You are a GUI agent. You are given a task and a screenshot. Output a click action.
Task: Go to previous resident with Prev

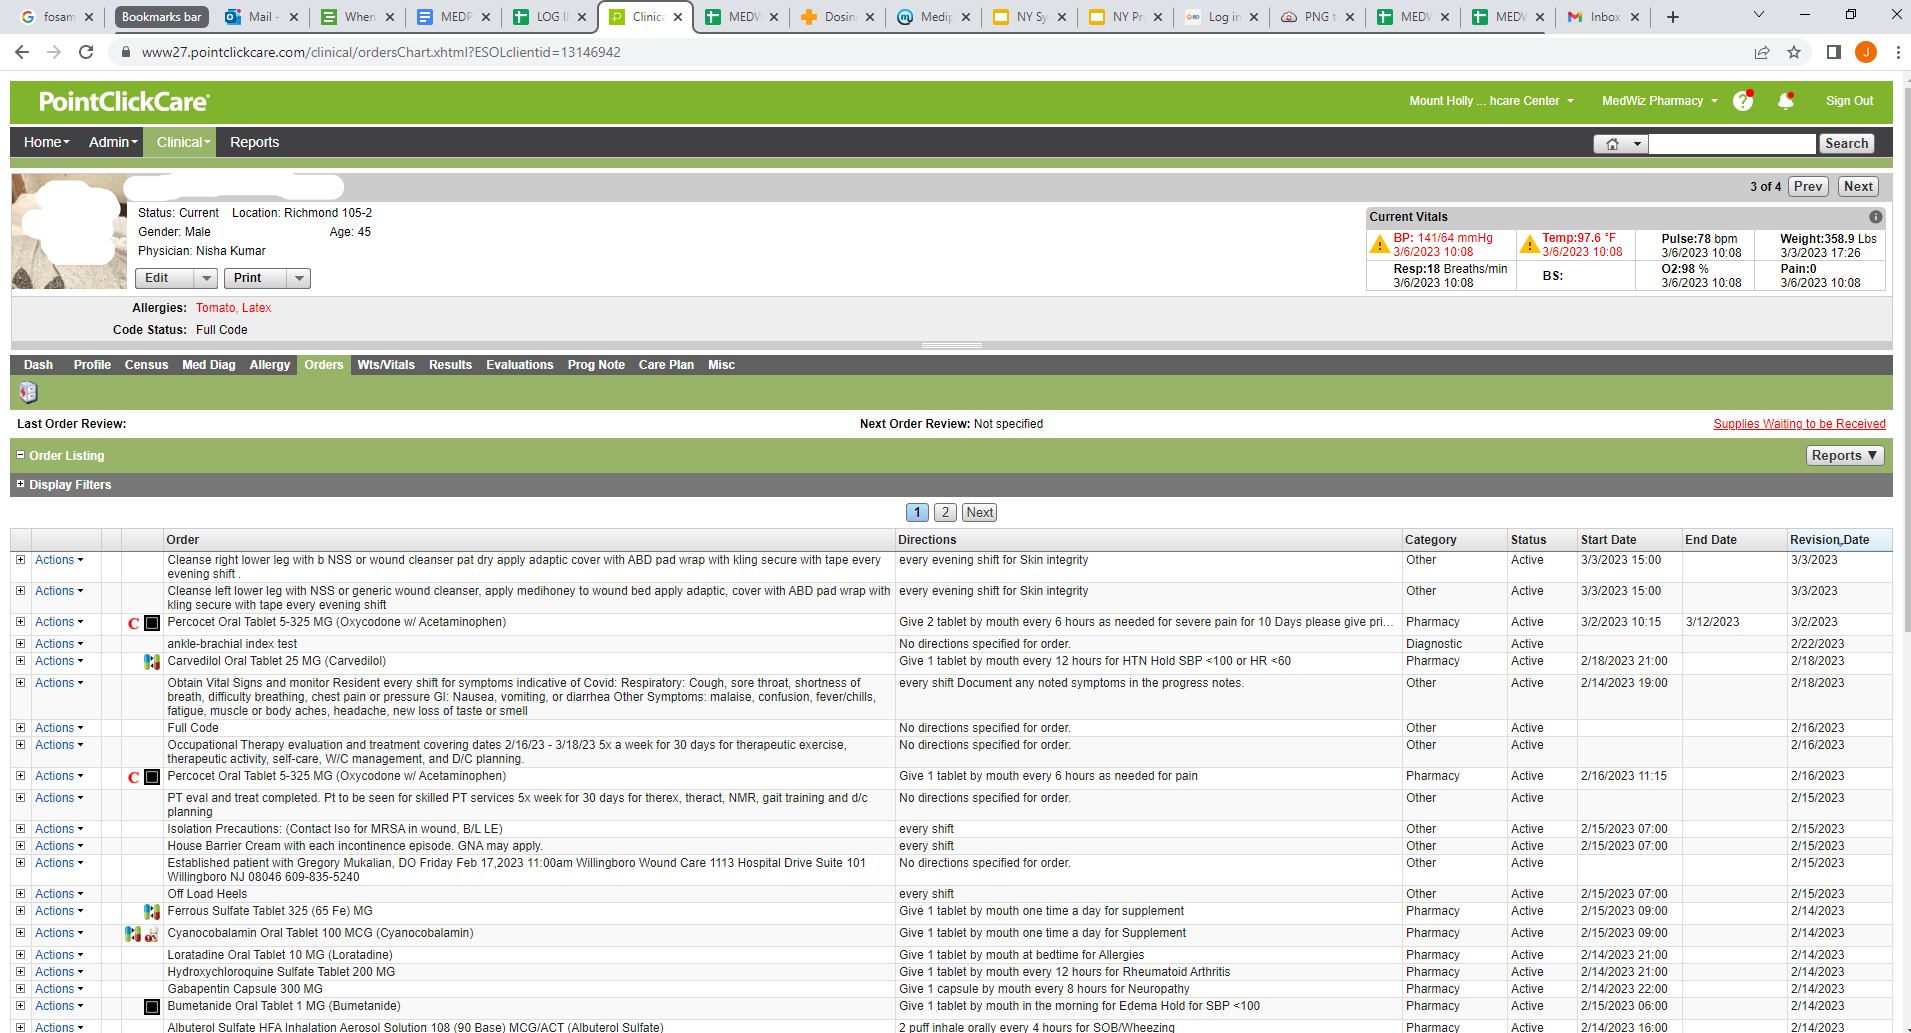[x=1808, y=187]
